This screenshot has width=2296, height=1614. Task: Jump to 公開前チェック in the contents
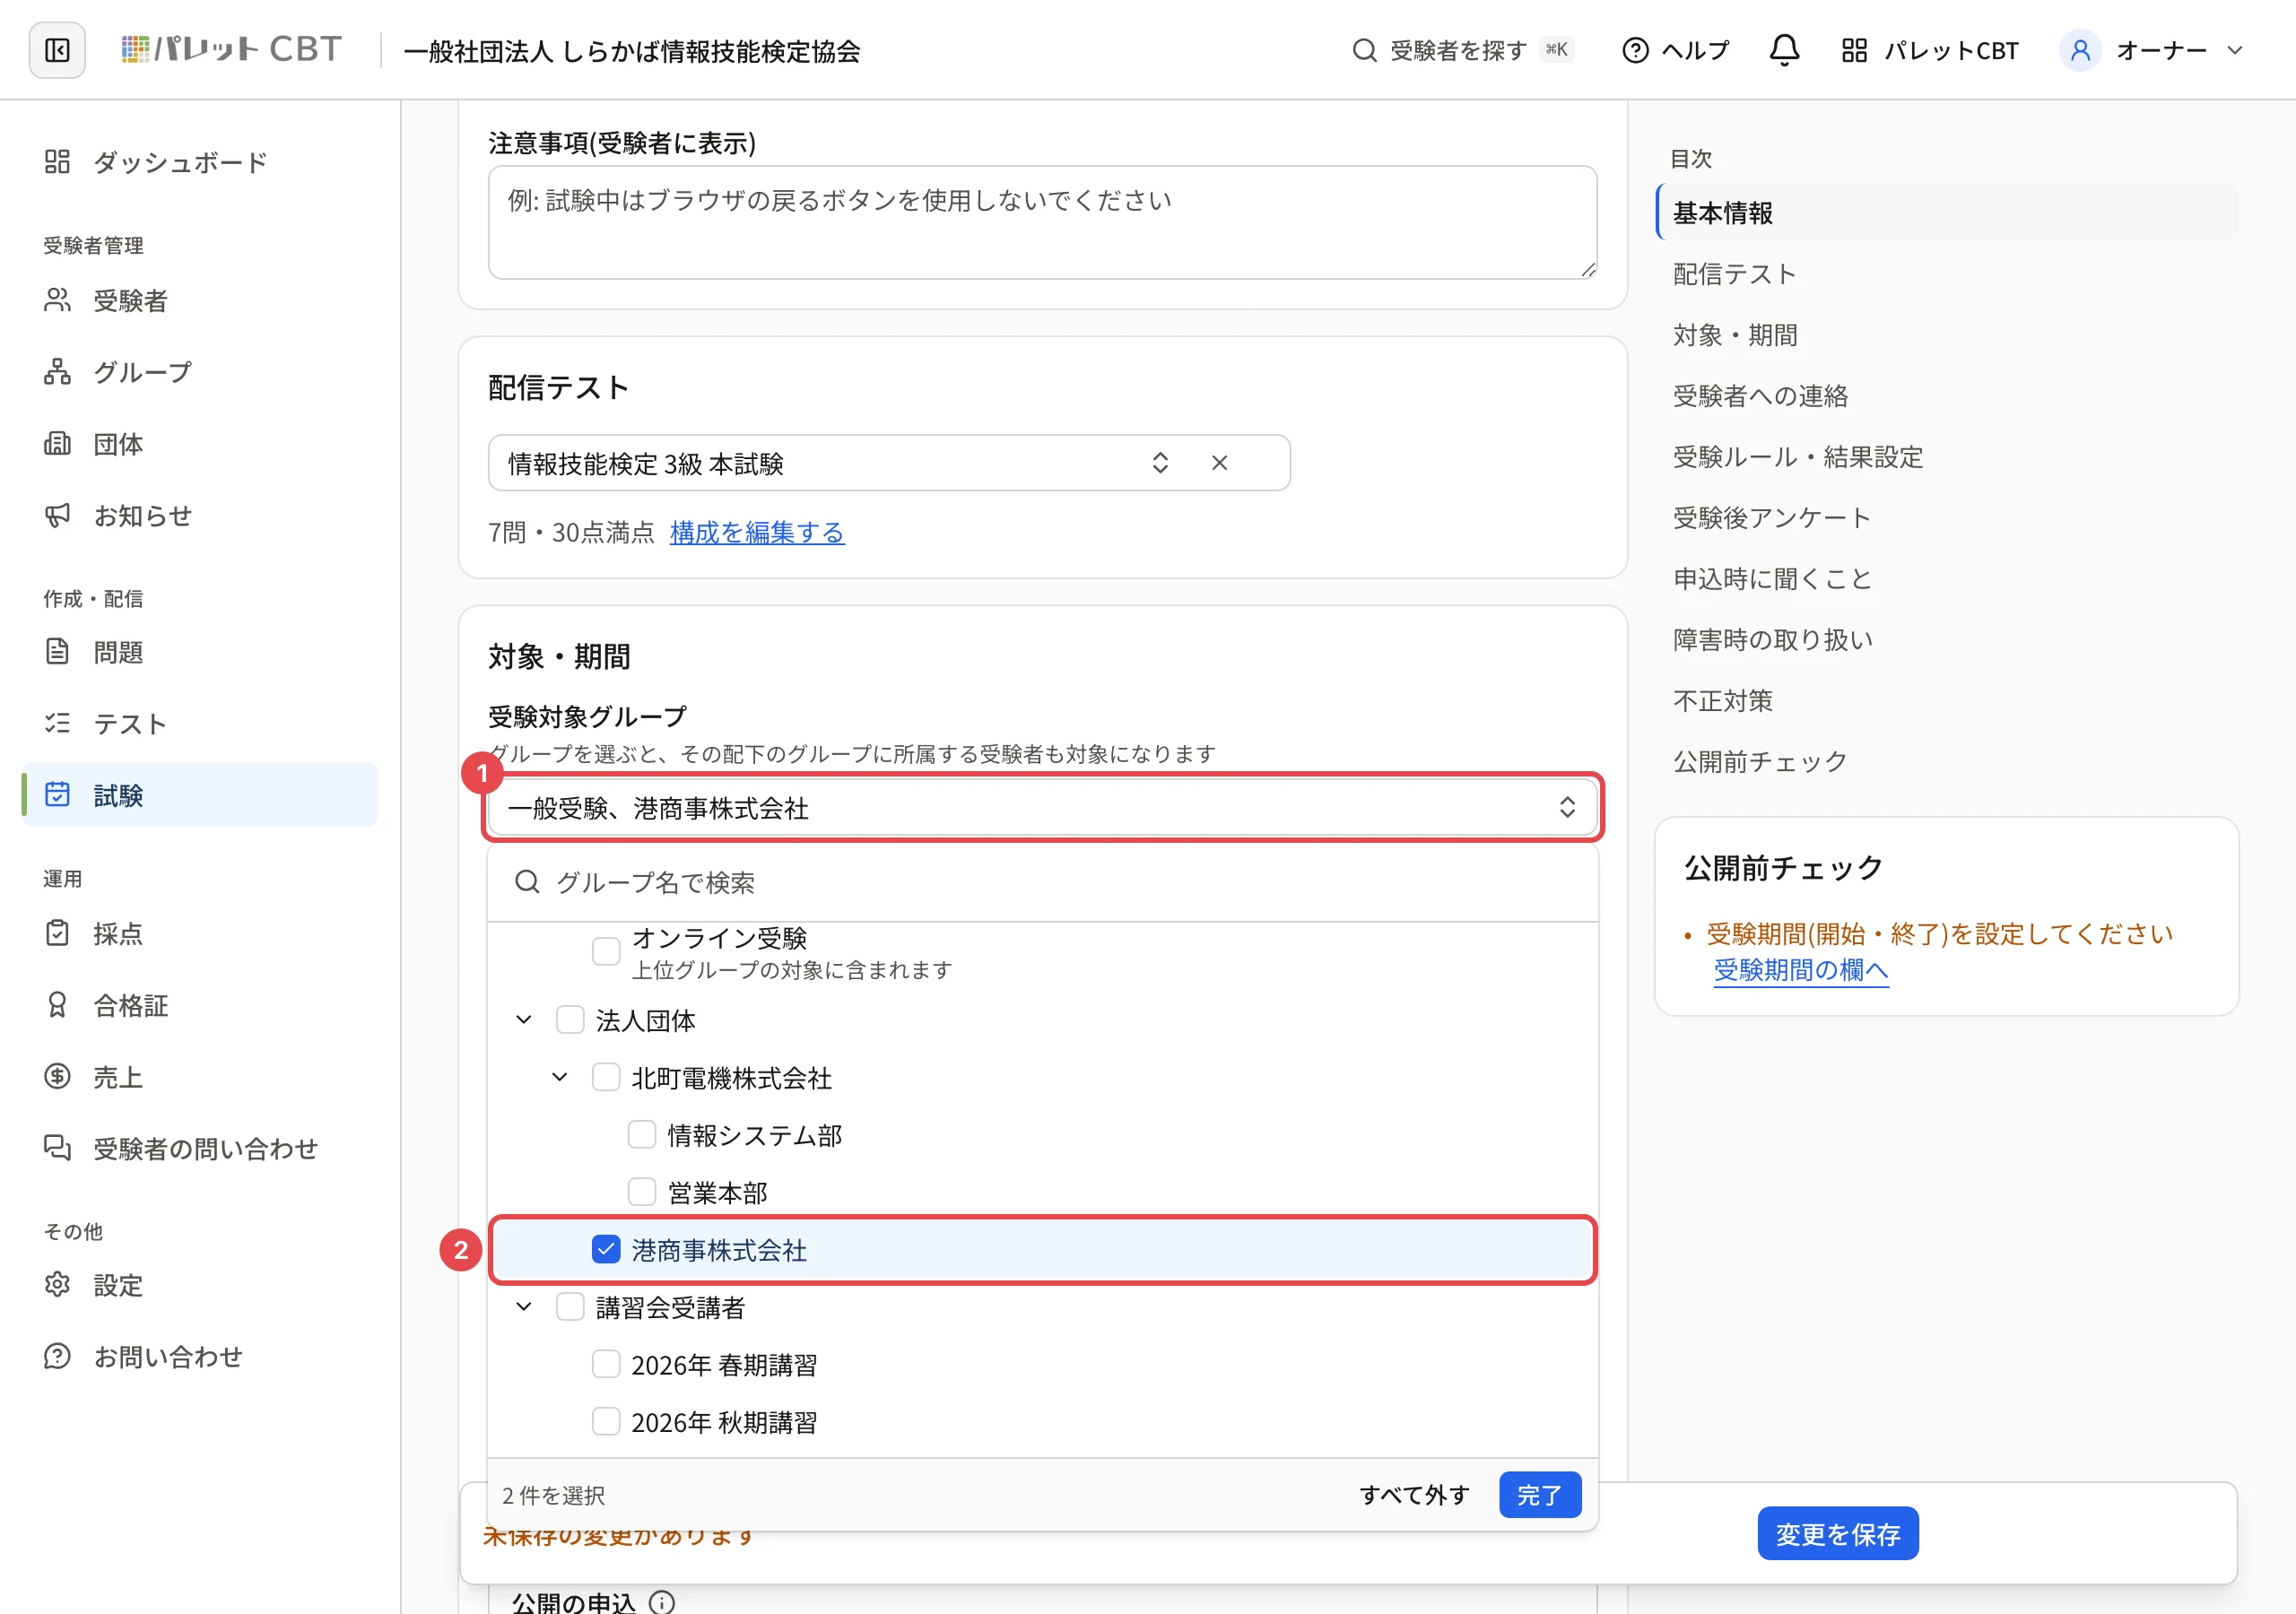pos(1760,762)
